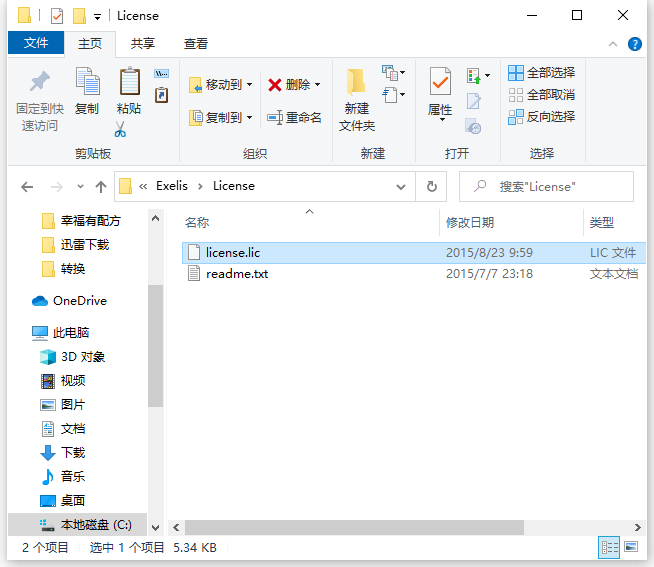Click License in the address breadcrumb
Image resolution: width=654 pixels, height=567 pixels.
tap(234, 186)
